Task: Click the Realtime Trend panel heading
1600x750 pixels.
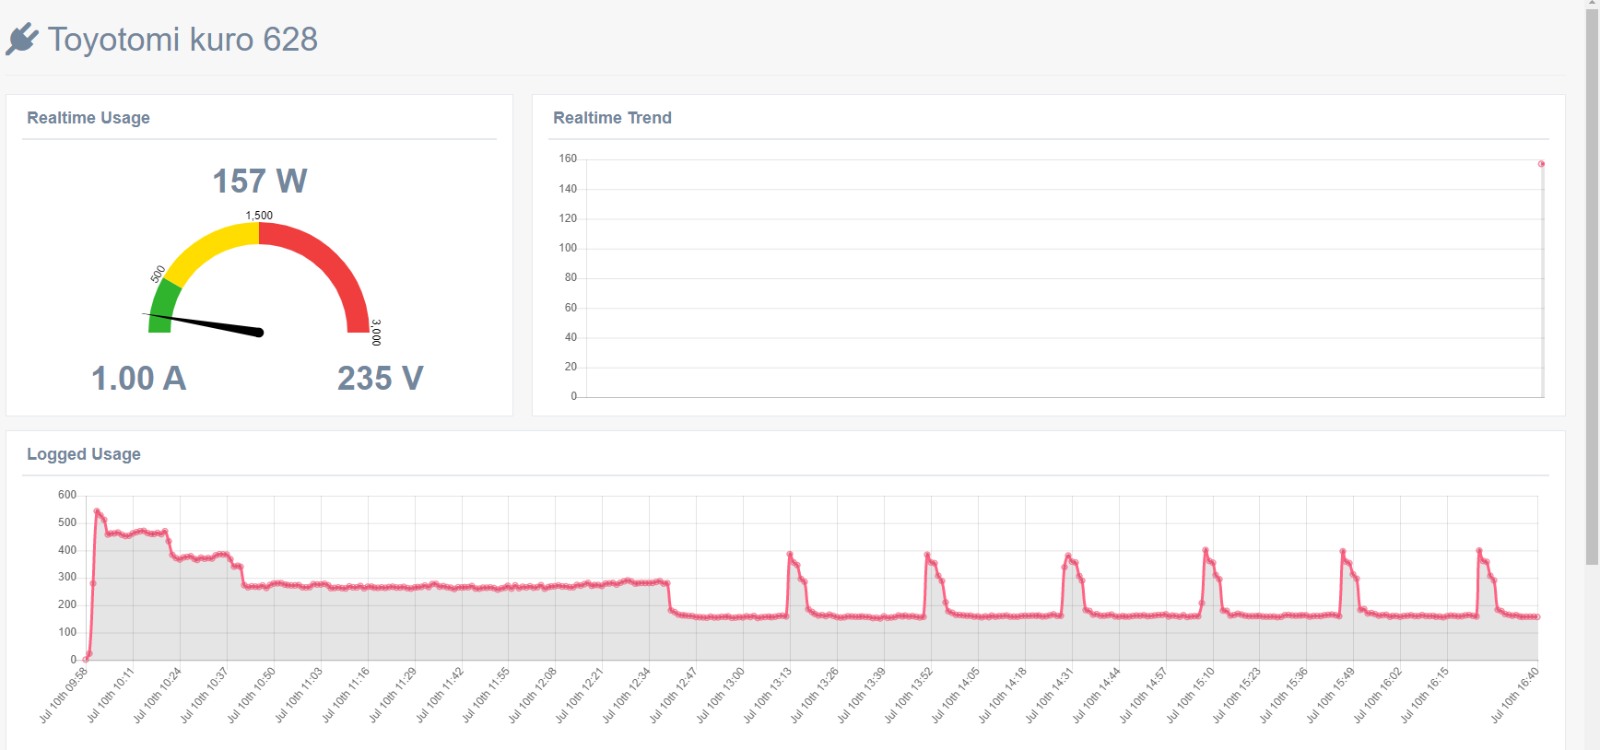Action: (612, 118)
